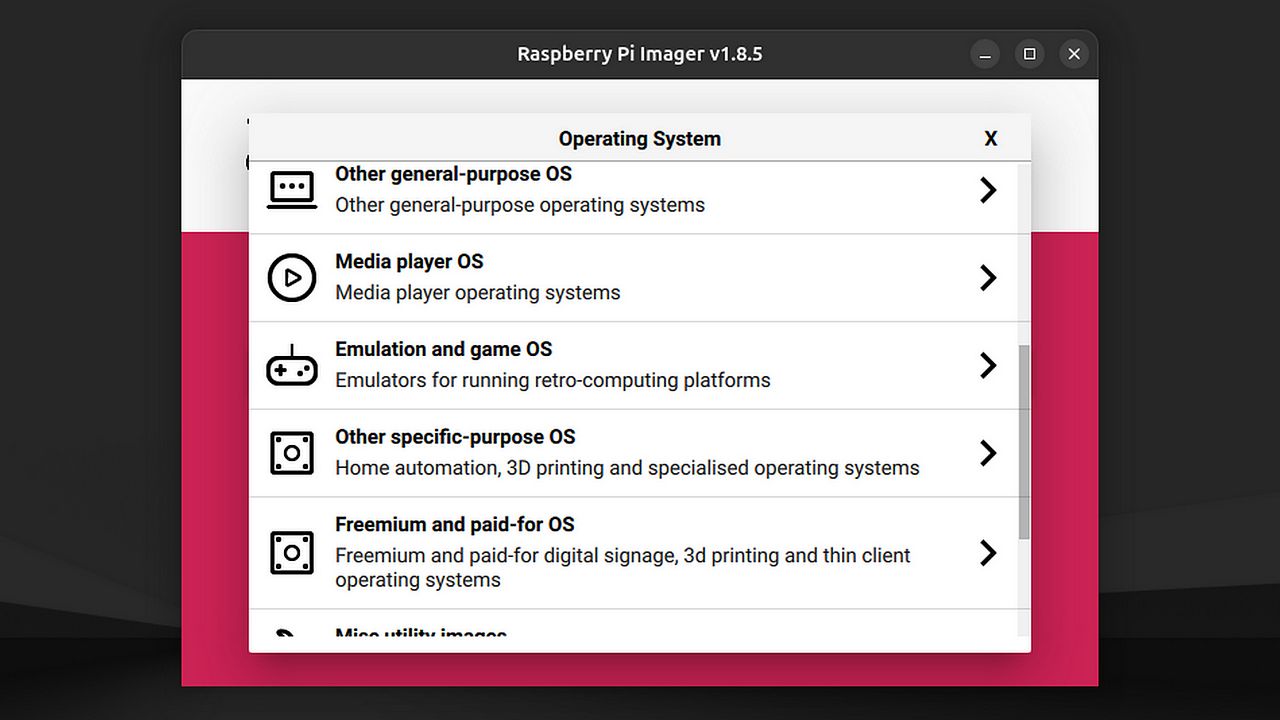
Task: Click the Freemium and paid-for OS icon
Action: pos(292,552)
